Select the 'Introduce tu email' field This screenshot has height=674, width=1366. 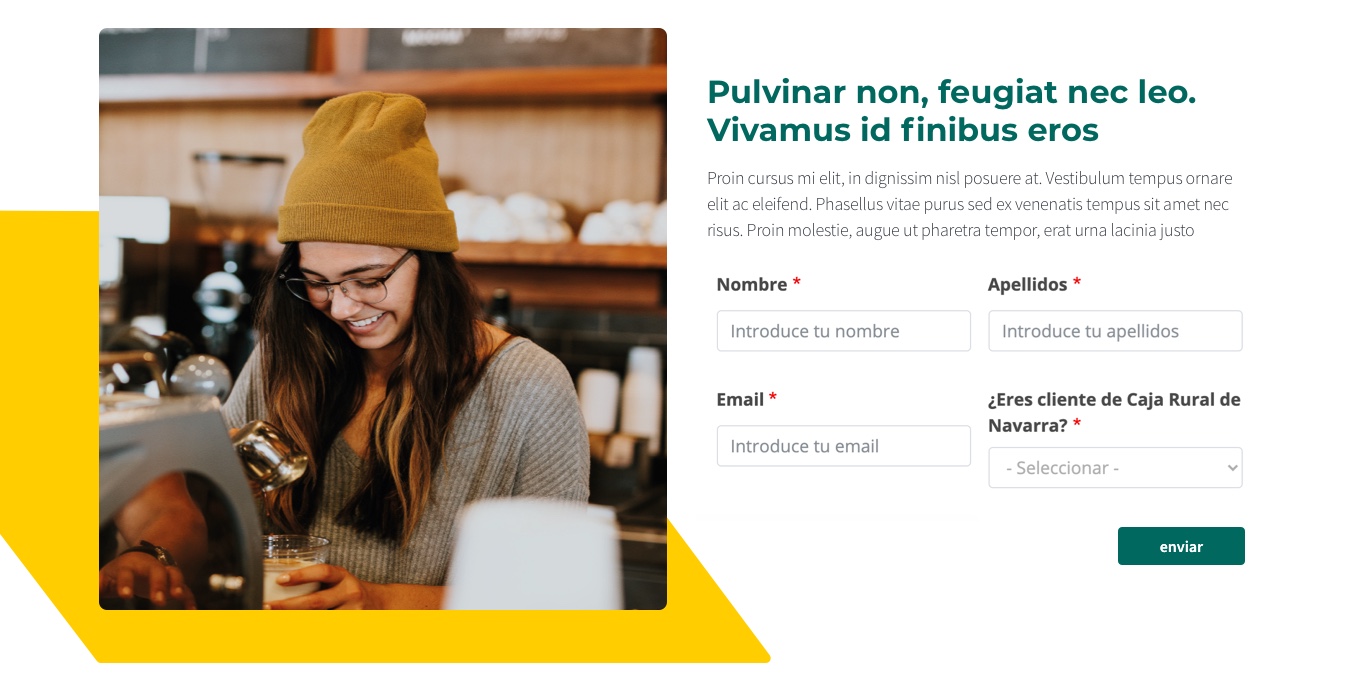843,446
